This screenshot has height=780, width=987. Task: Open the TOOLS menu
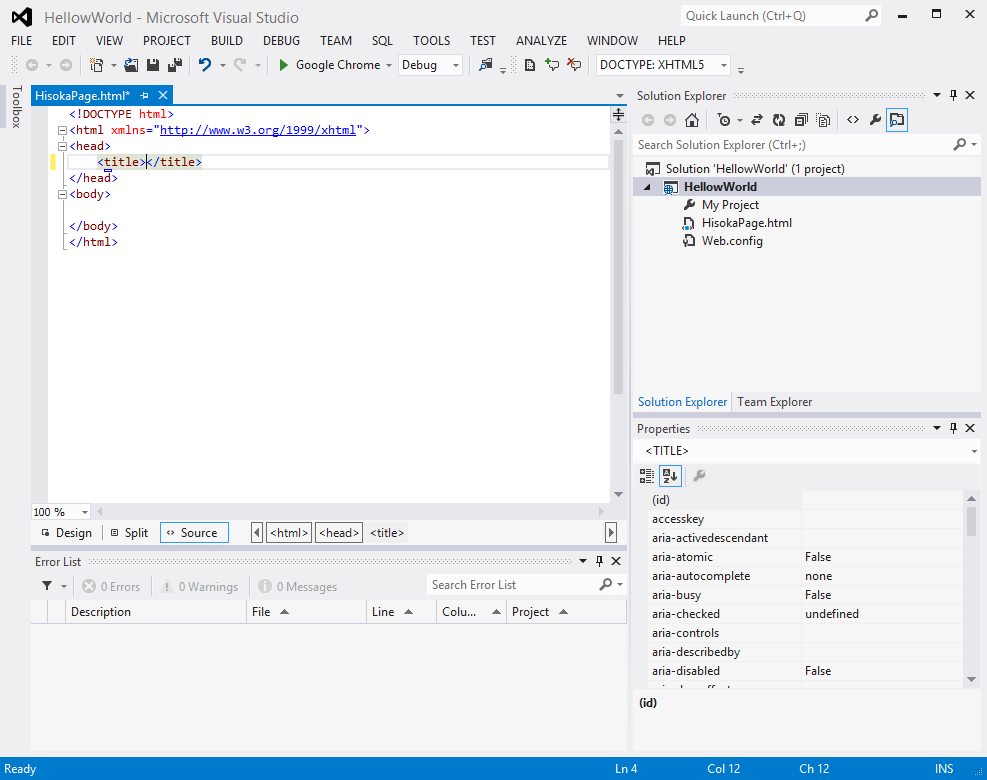coord(431,41)
